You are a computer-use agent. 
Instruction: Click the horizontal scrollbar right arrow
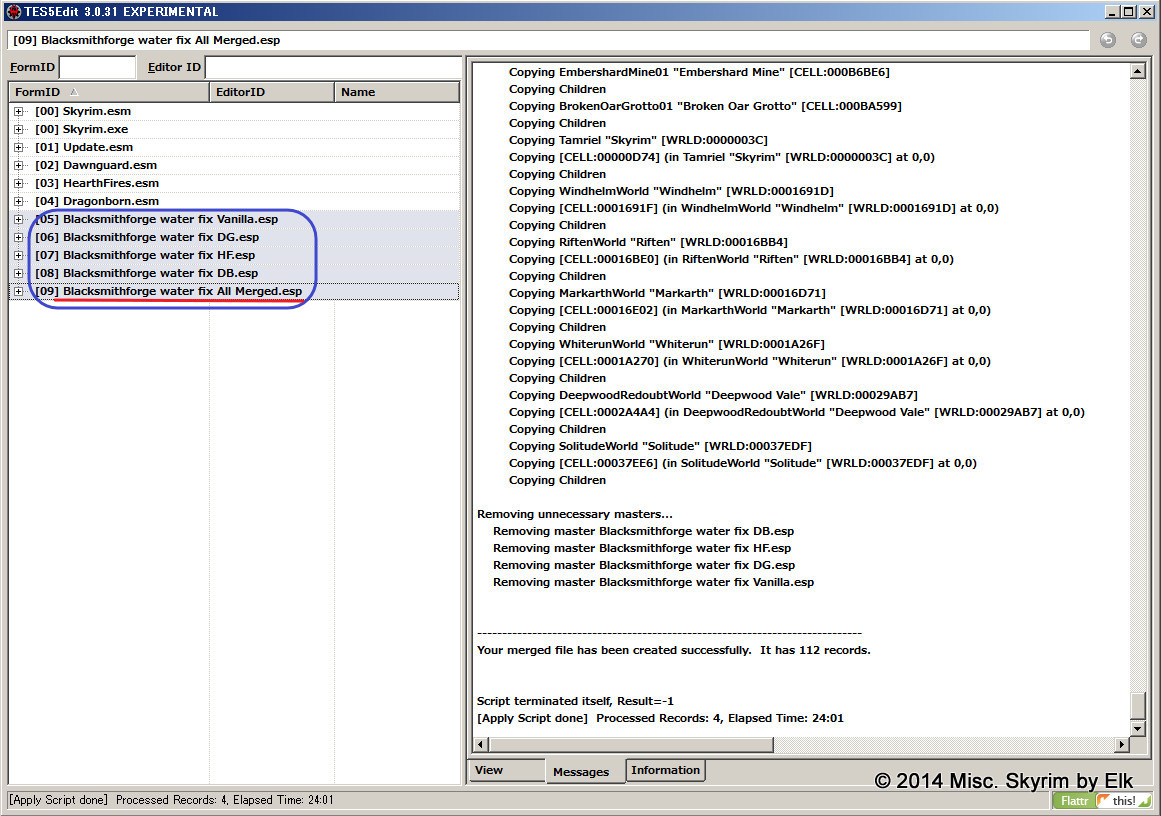click(1122, 744)
